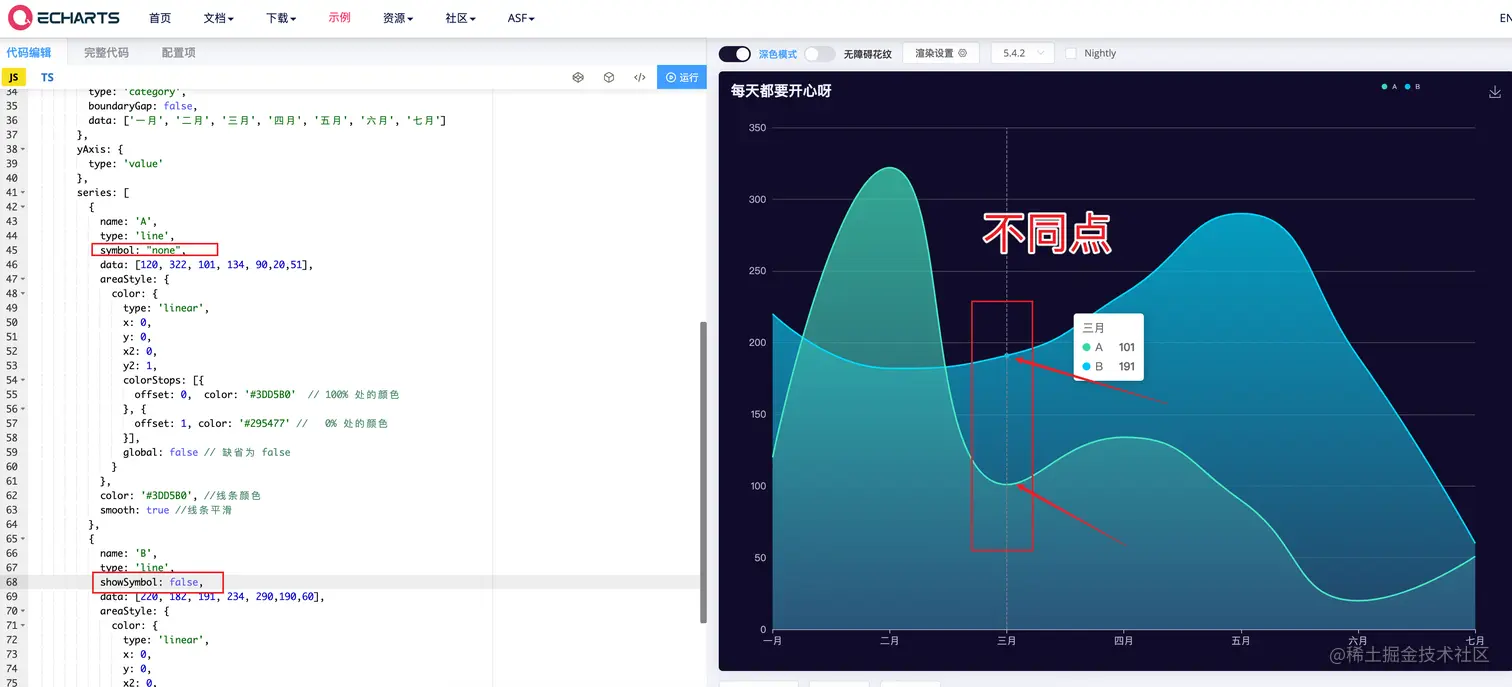Click code line boundaryGap: false

pyautogui.click(x=142, y=106)
